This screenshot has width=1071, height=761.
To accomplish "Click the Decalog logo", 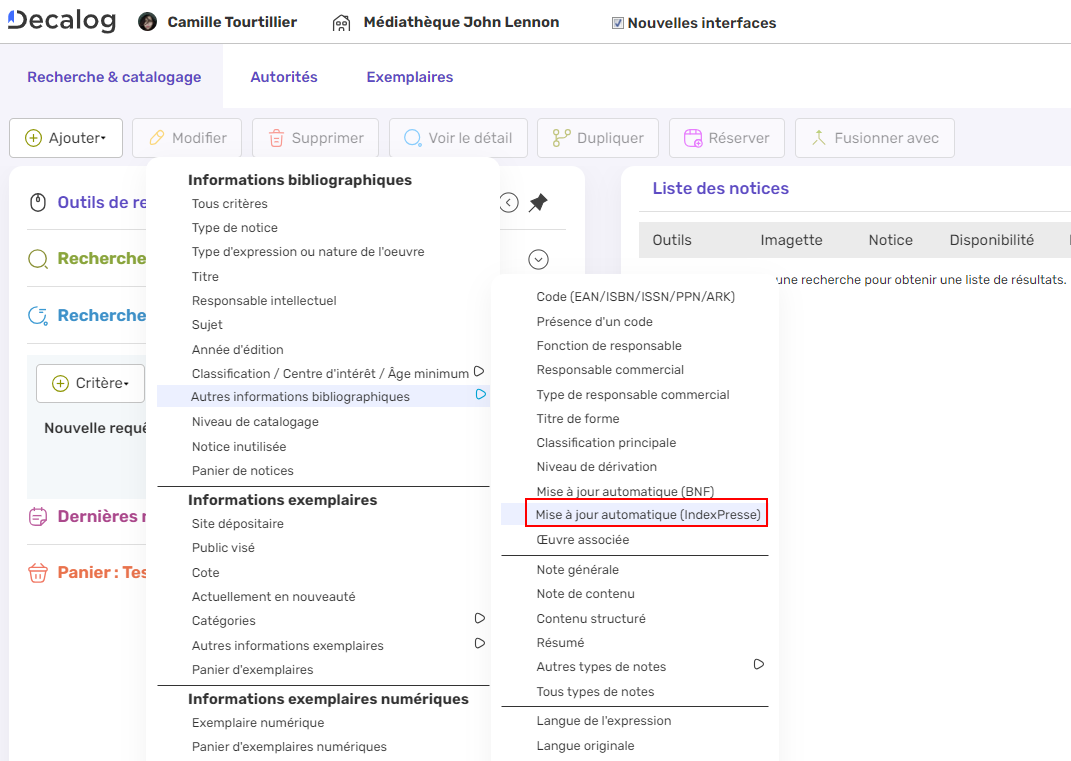I will pos(62,21).
